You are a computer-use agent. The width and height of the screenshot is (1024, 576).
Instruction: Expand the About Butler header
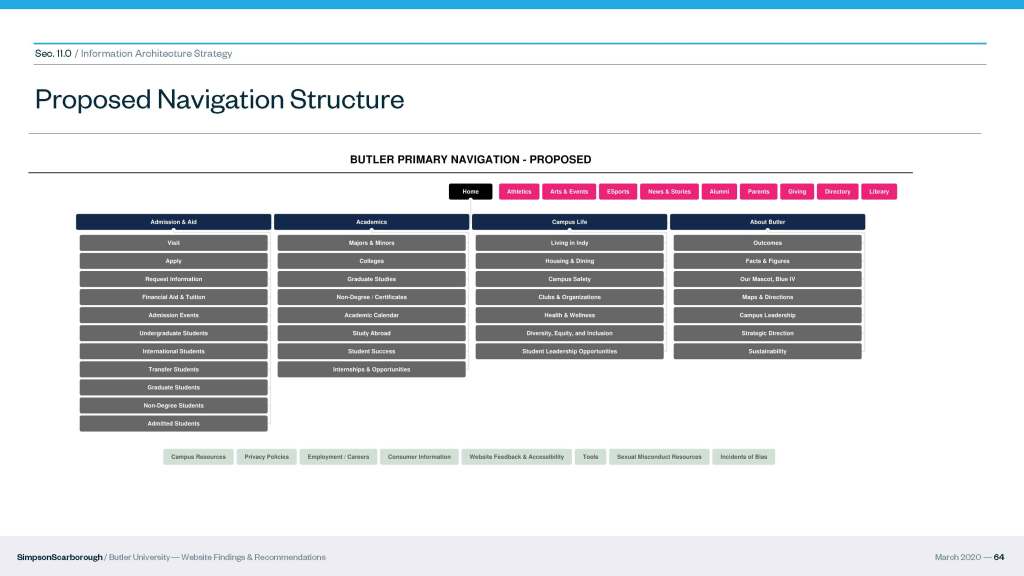(x=767, y=222)
